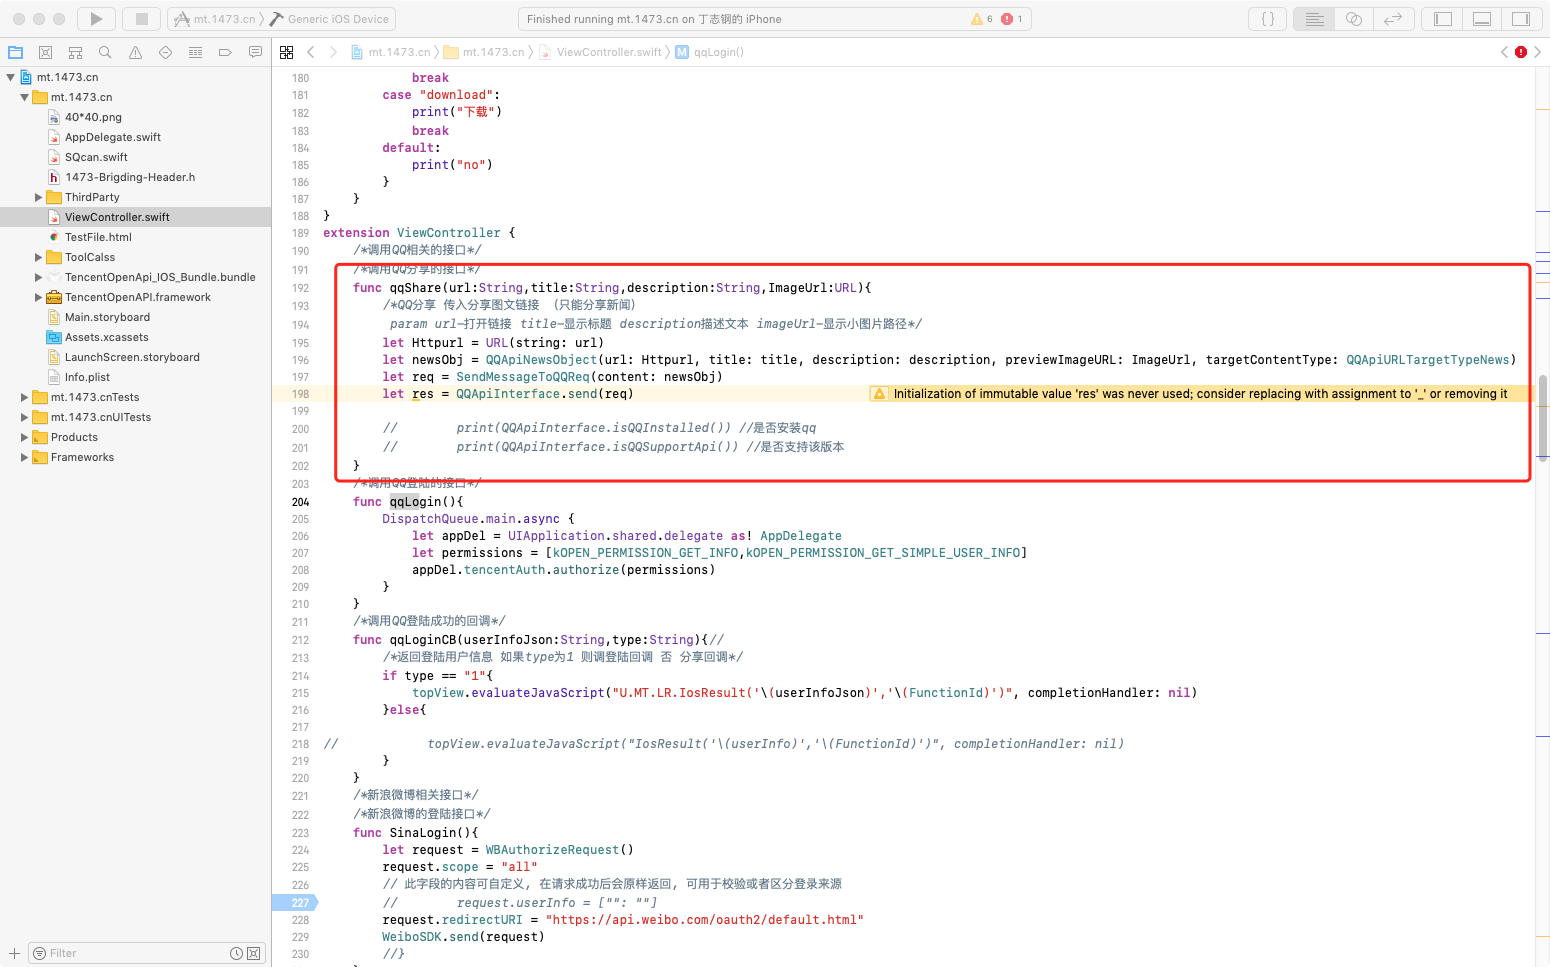Choose the Generic iOS Device destination

(330, 19)
